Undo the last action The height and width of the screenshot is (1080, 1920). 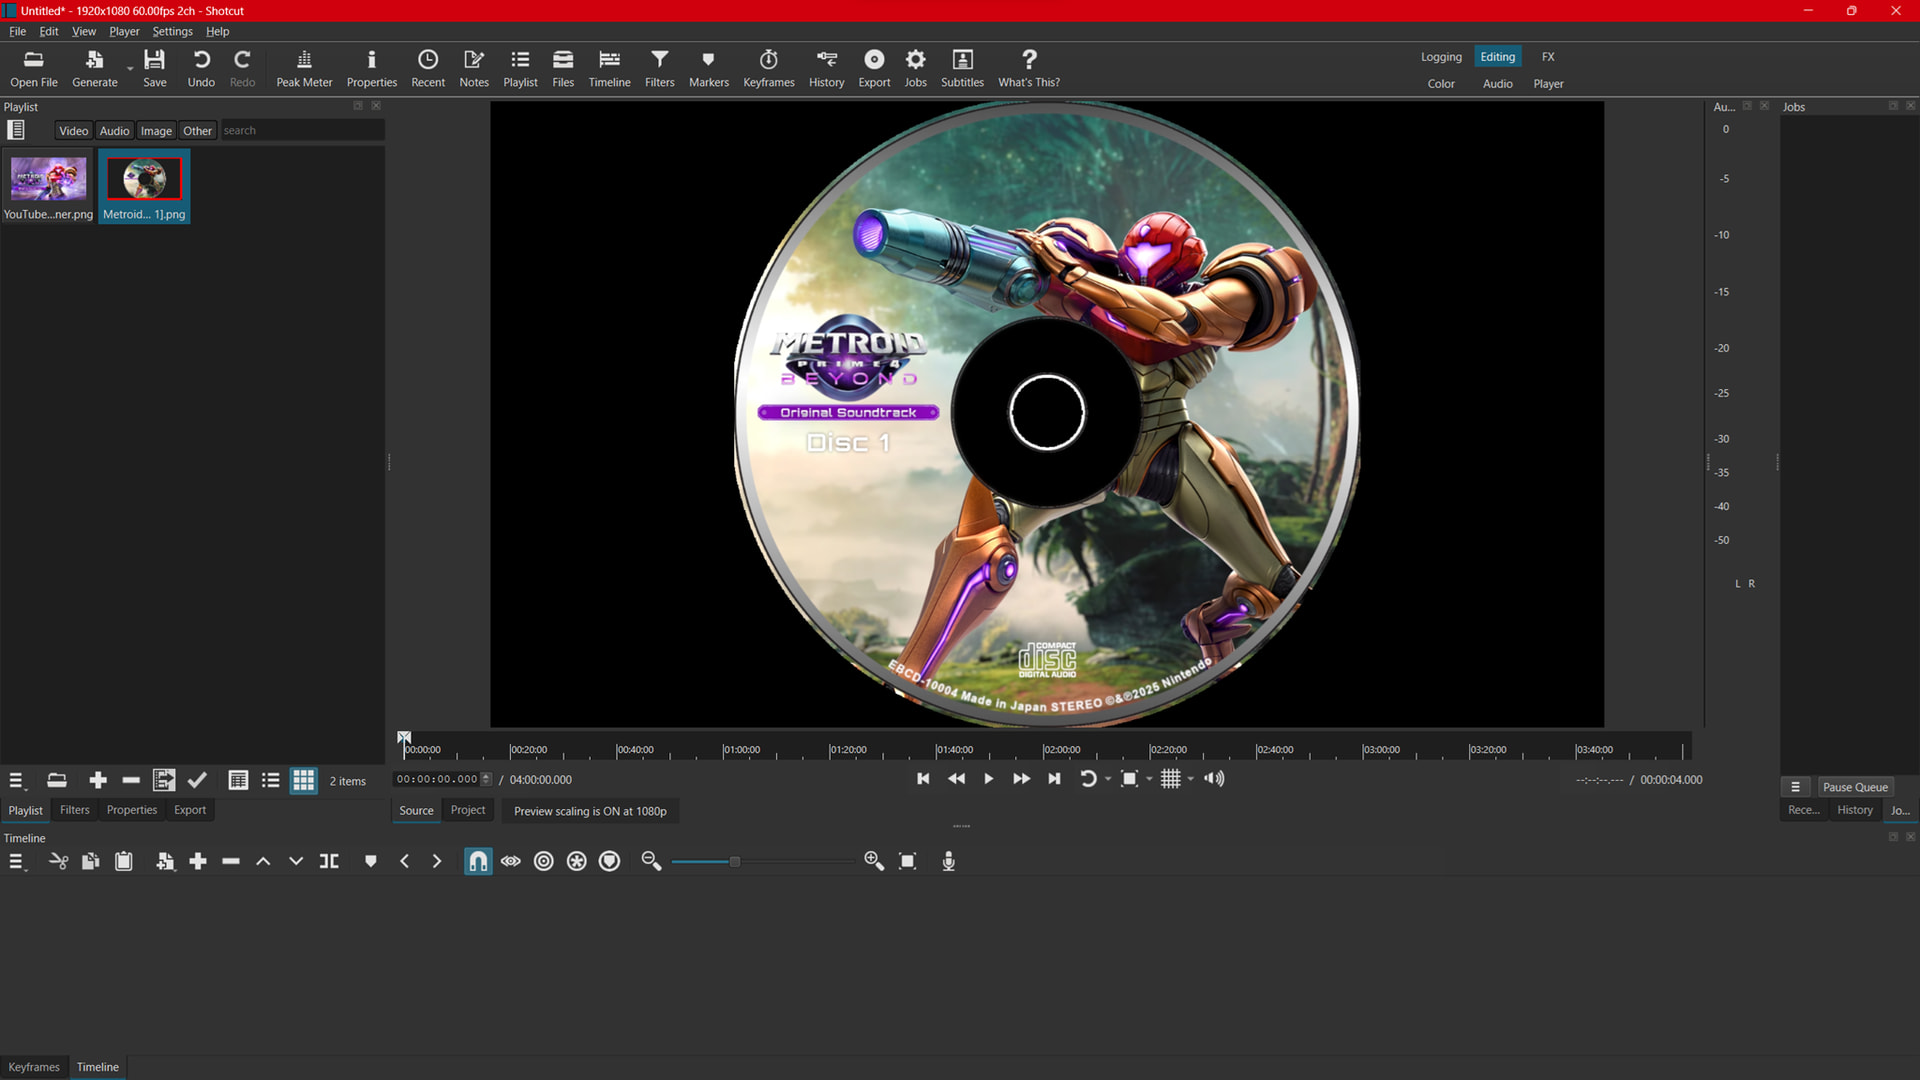201,69
